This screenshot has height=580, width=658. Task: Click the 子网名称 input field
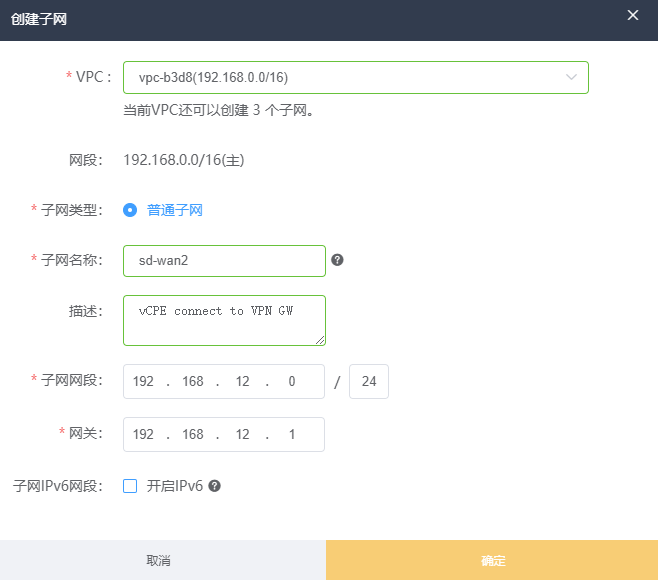coord(225,261)
